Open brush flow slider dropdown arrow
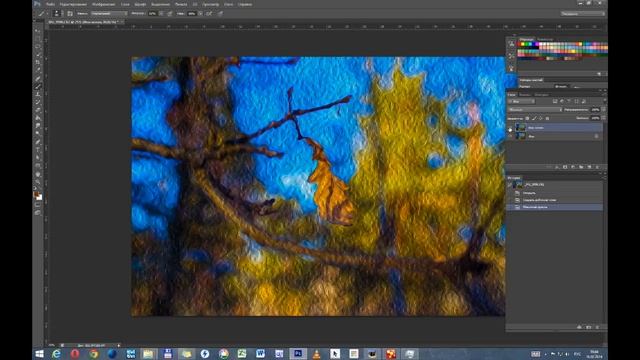 200,13
